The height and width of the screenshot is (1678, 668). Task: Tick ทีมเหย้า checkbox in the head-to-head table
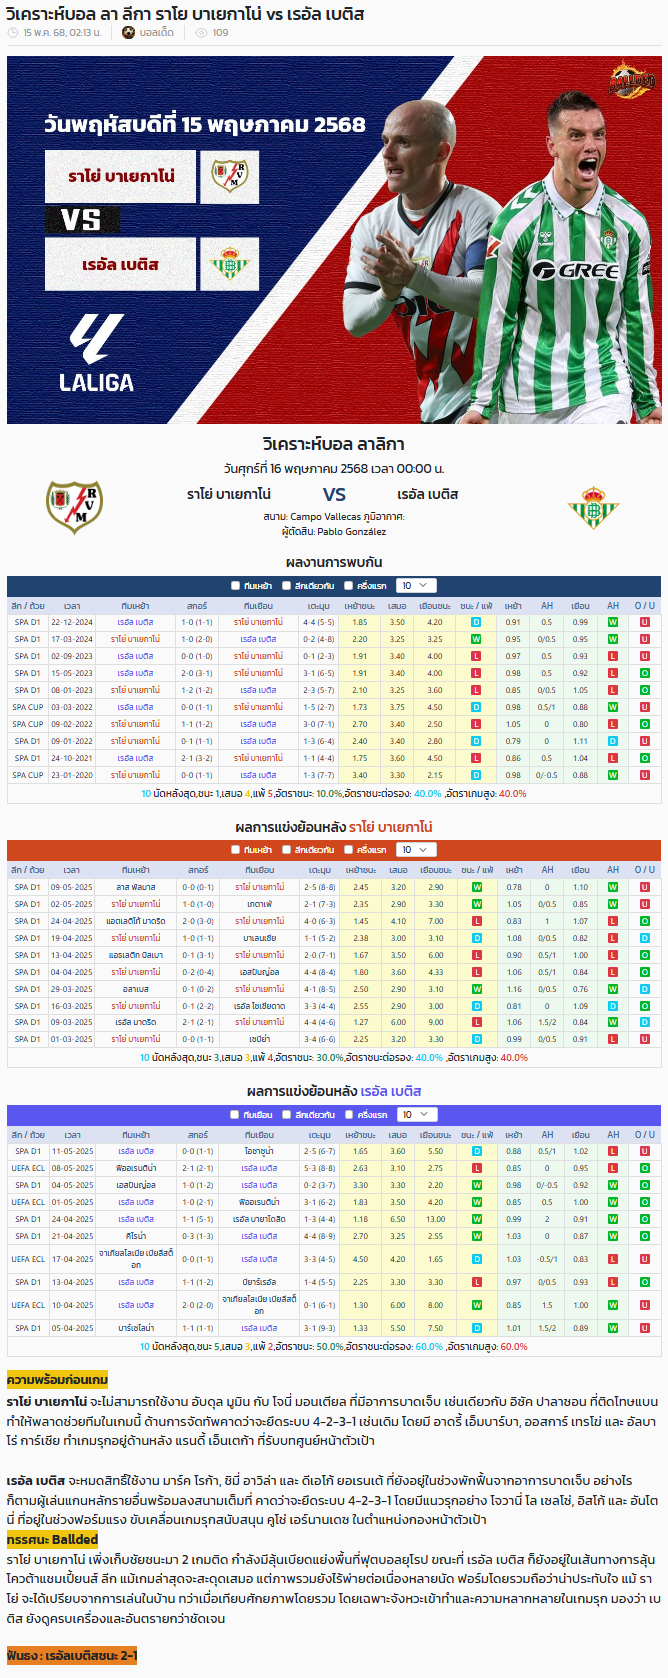235,586
